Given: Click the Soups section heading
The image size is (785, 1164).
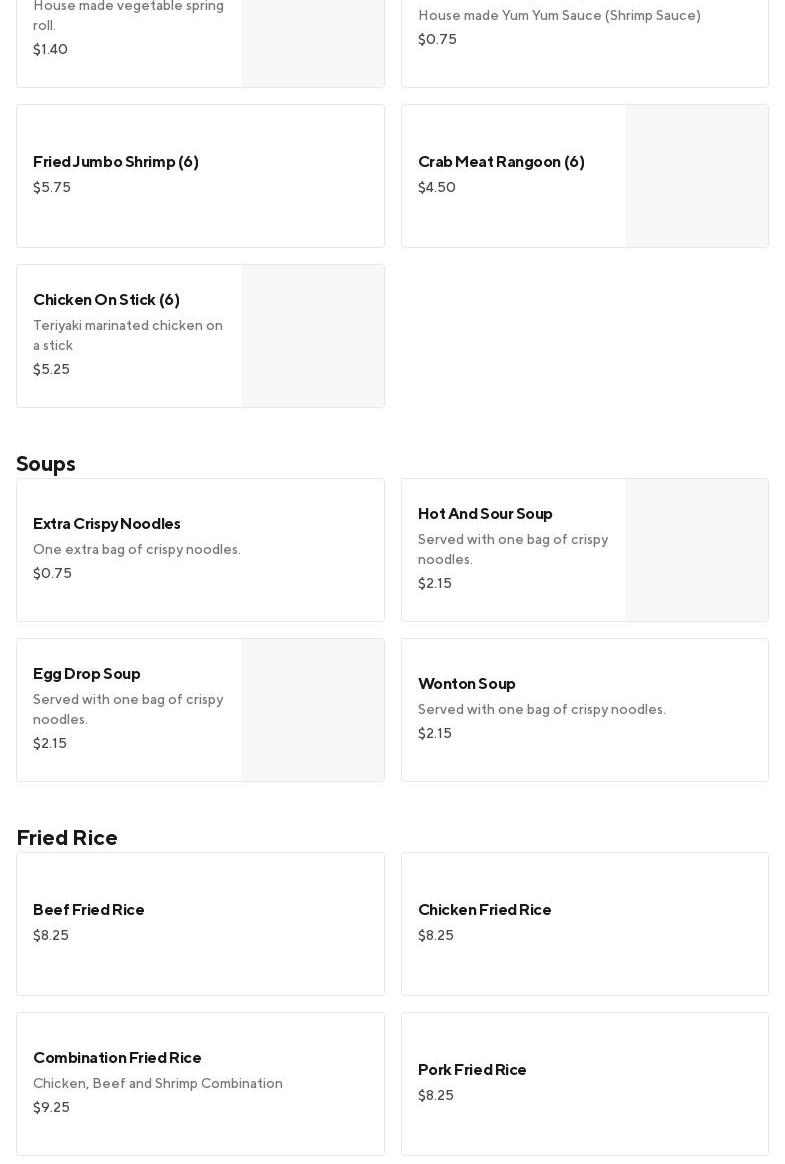Looking at the screenshot, I should click(46, 464).
